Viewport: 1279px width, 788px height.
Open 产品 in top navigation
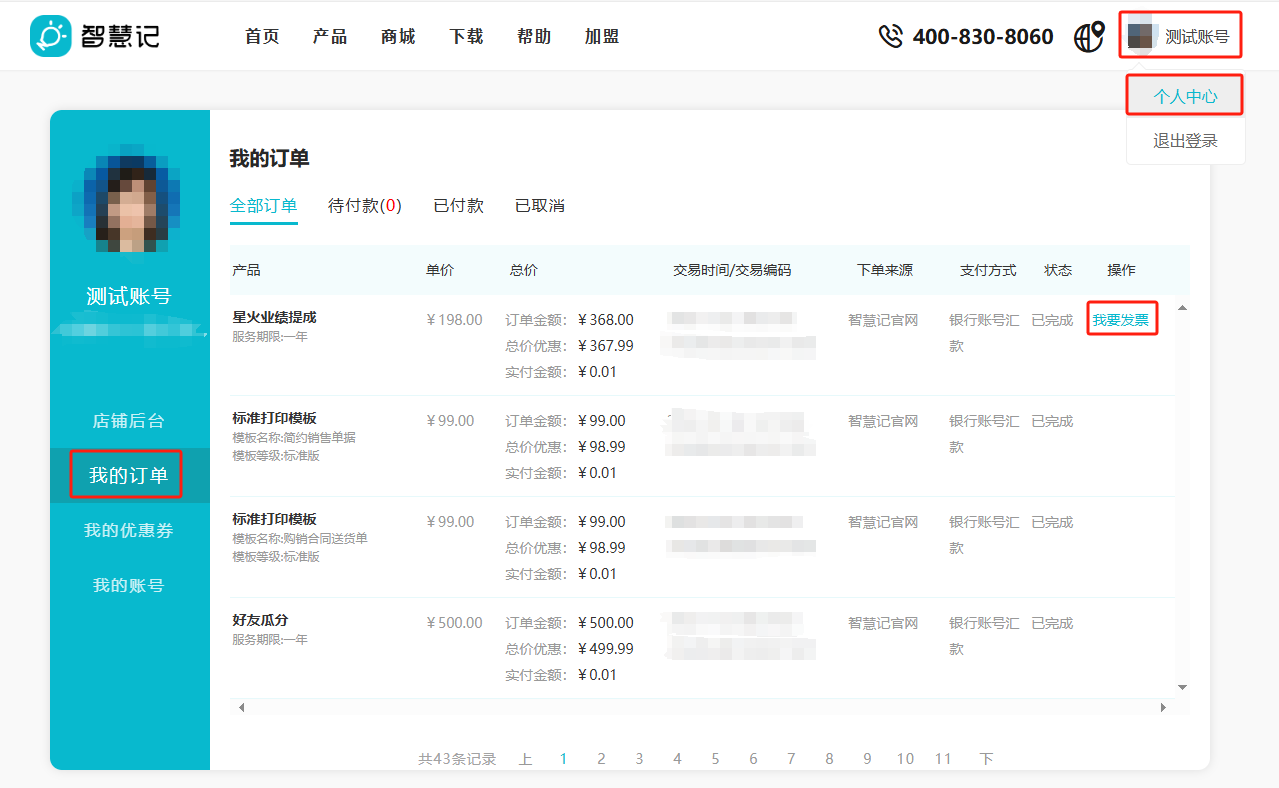(x=330, y=37)
